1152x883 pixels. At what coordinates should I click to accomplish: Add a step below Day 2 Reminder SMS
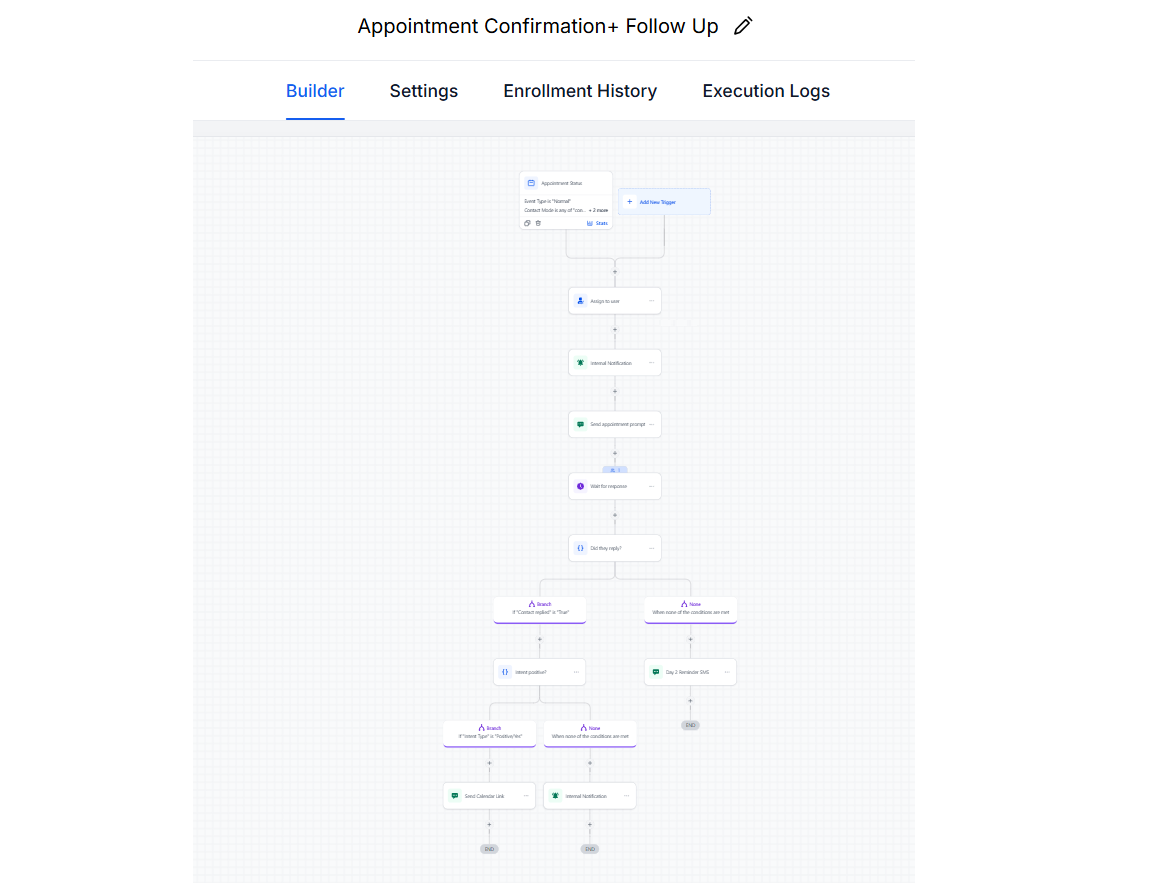coord(691,701)
